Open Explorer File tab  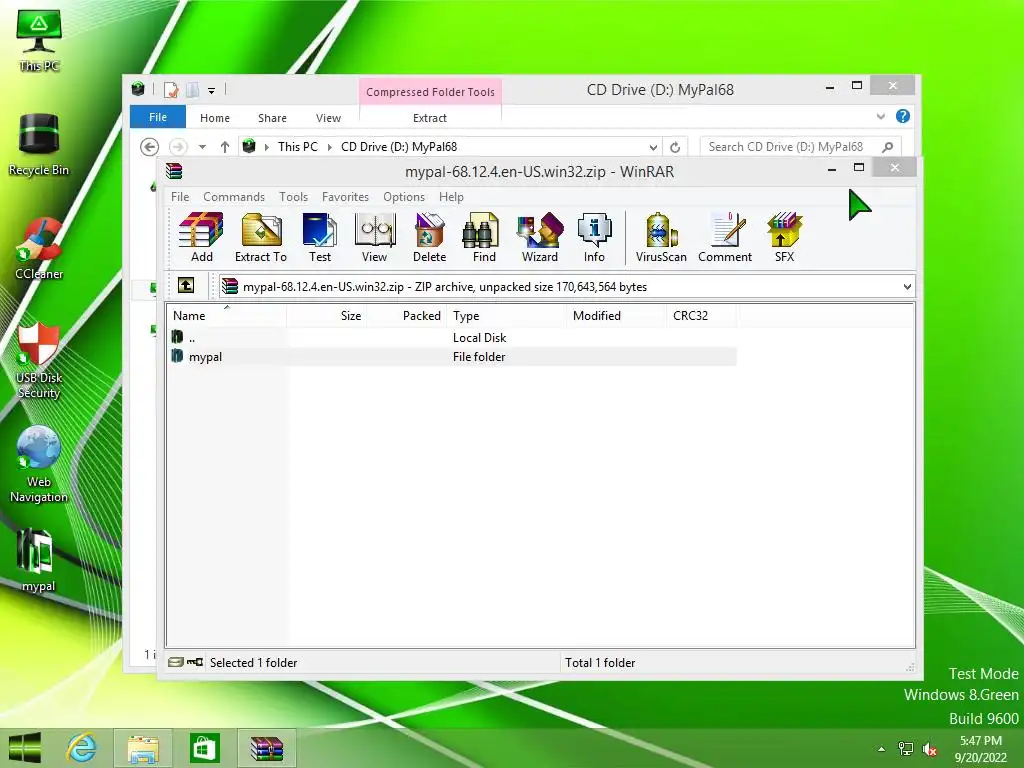tap(158, 117)
